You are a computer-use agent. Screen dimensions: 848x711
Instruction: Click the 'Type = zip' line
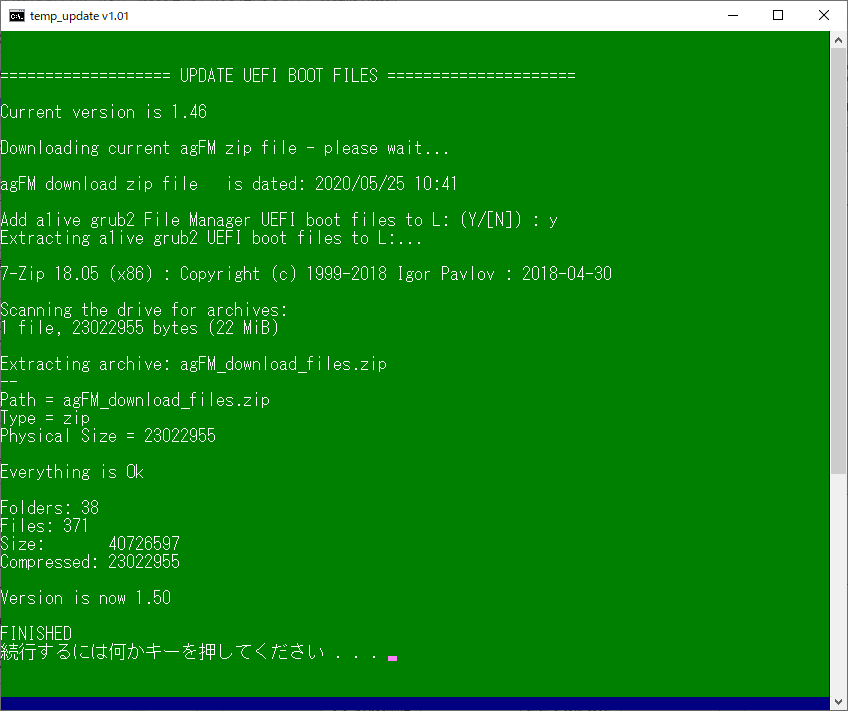(45, 418)
